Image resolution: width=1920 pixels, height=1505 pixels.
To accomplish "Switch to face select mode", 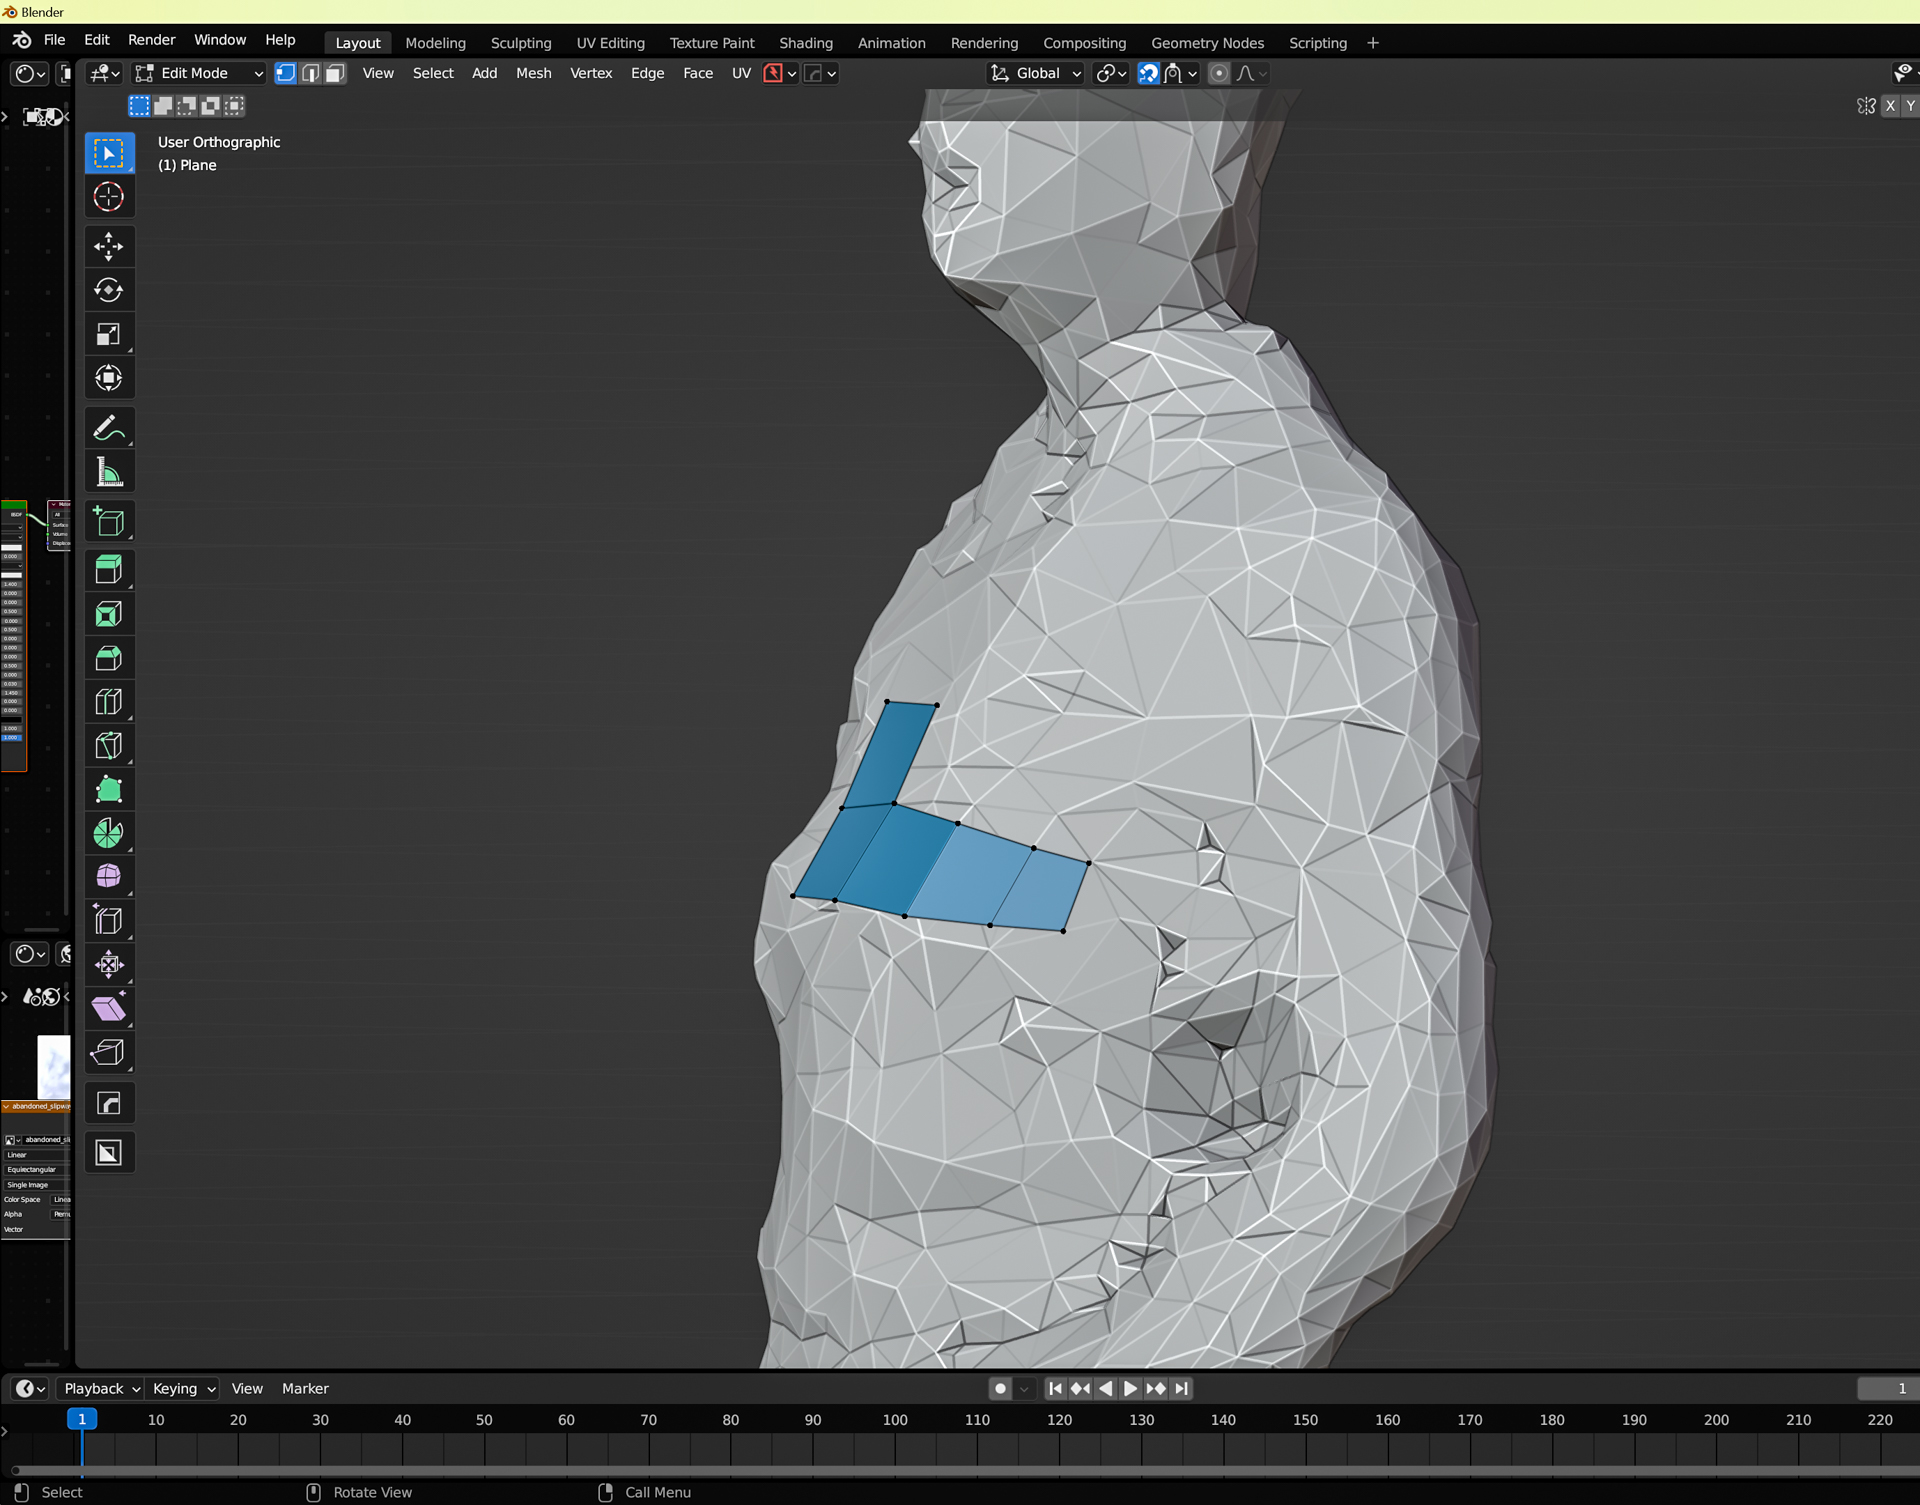I will tap(335, 73).
